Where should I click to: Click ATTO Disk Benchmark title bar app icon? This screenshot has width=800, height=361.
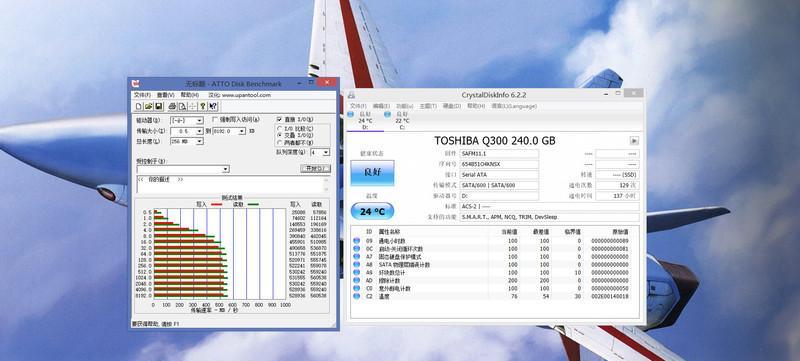pos(135,83)
